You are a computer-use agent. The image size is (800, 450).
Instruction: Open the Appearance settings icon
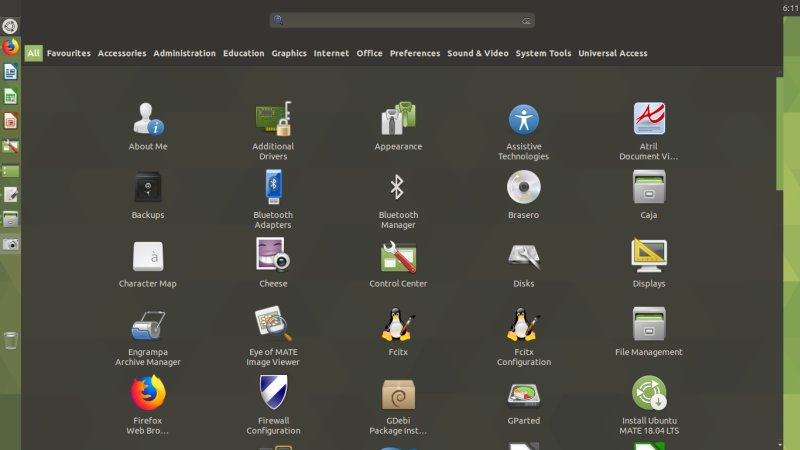tap(398, 126)
